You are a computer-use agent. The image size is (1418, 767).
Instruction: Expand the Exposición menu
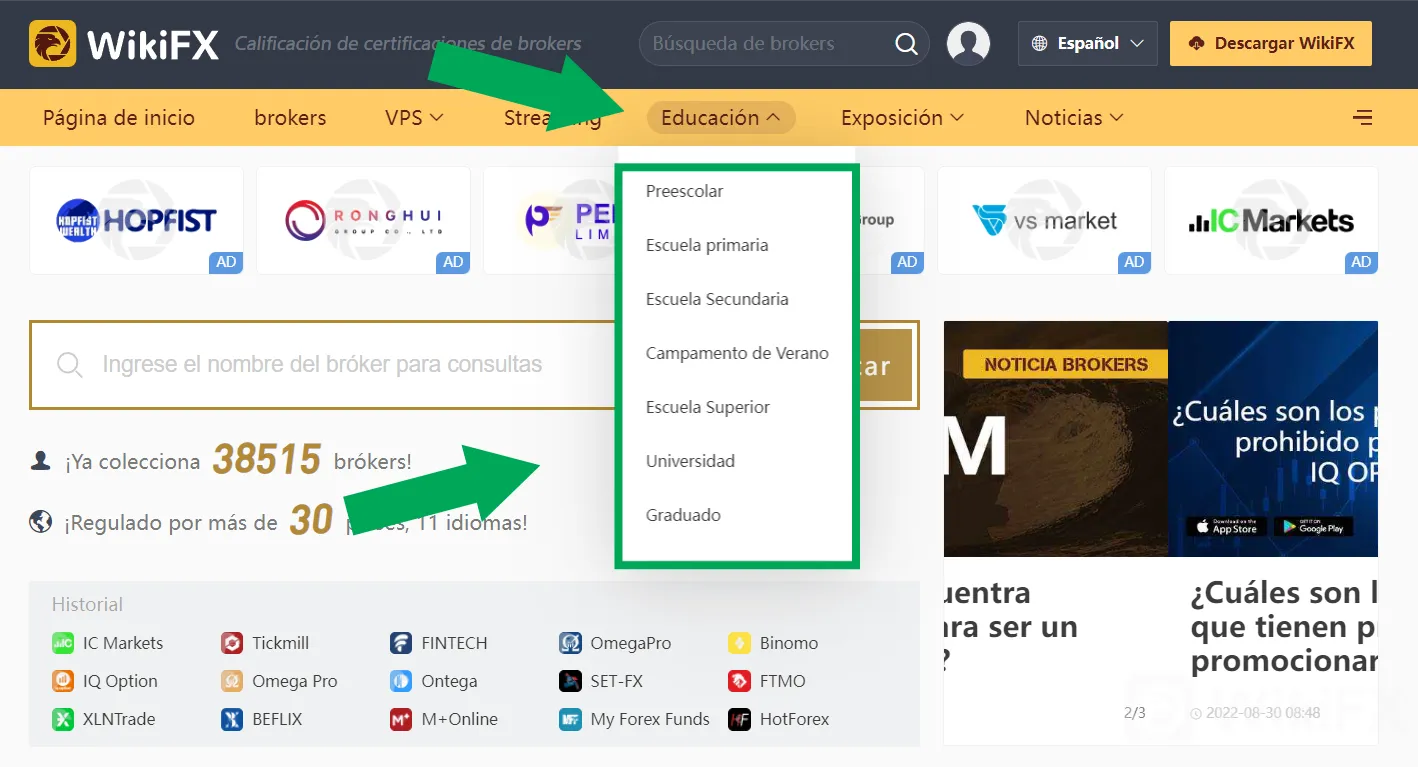[x=902, y=118]
